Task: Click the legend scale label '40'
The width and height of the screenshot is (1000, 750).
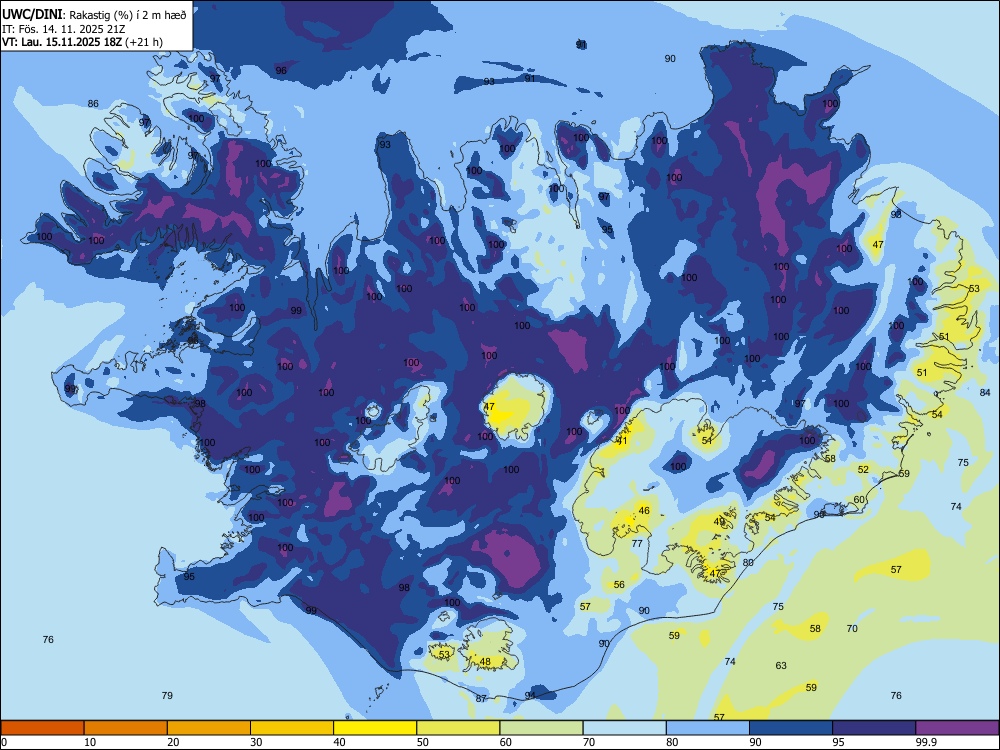Action: pos(339,742)
